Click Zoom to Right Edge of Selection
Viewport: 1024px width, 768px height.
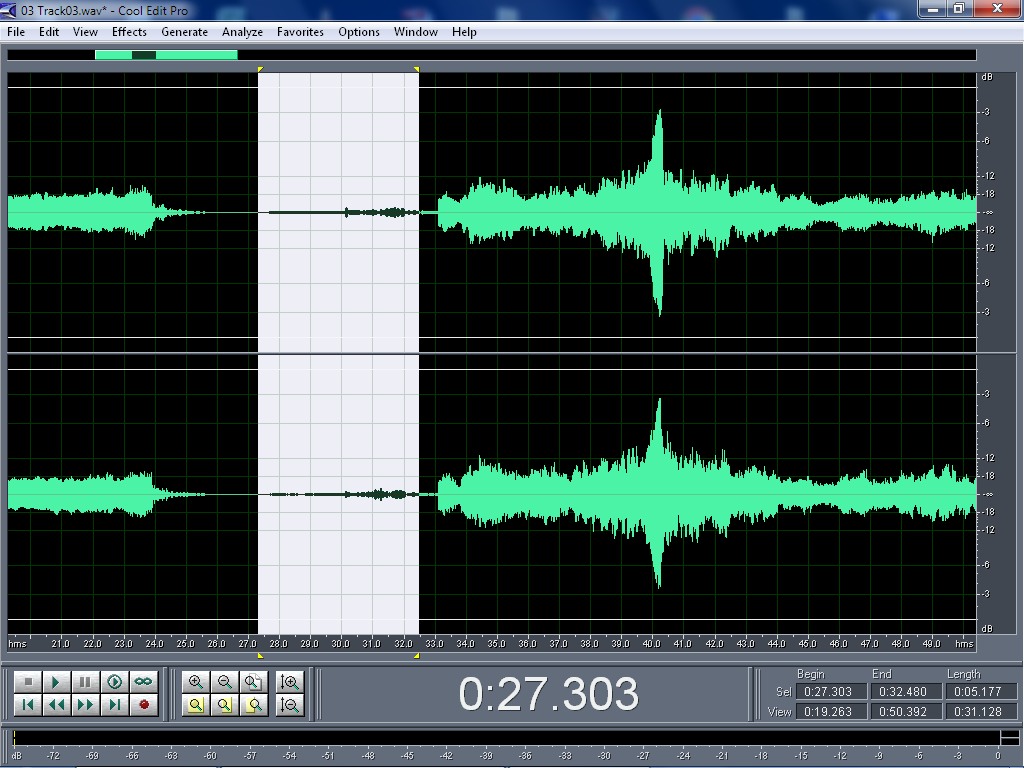pyautogui.click(x=253, y=705)
